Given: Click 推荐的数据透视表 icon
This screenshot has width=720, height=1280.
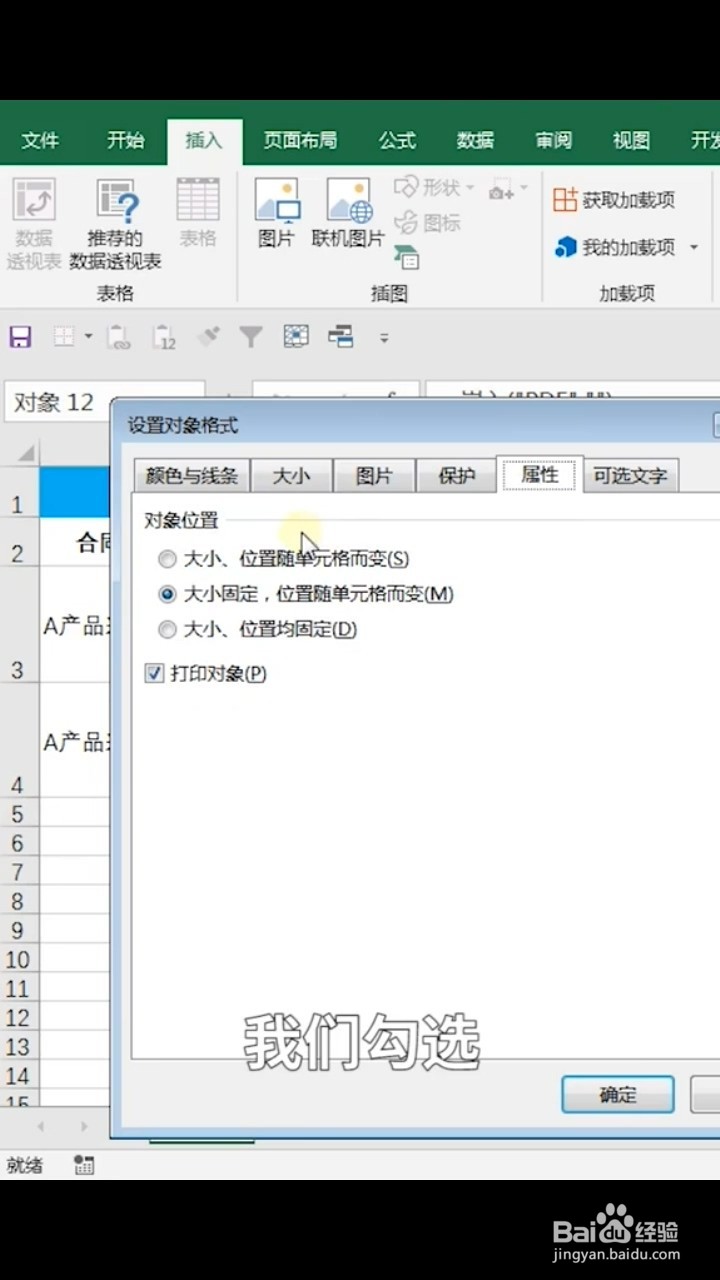Looking at the screenshot, I should tap(116, 224).
